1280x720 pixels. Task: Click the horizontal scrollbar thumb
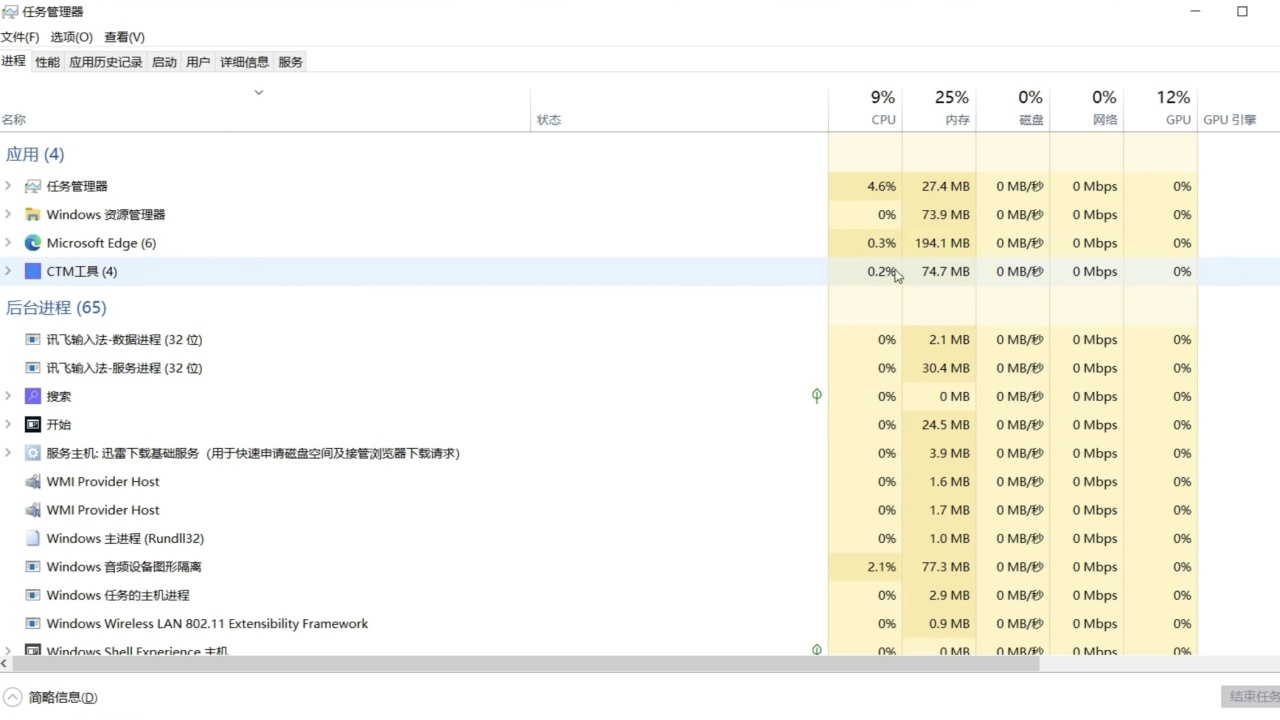[x=526, y=663]
